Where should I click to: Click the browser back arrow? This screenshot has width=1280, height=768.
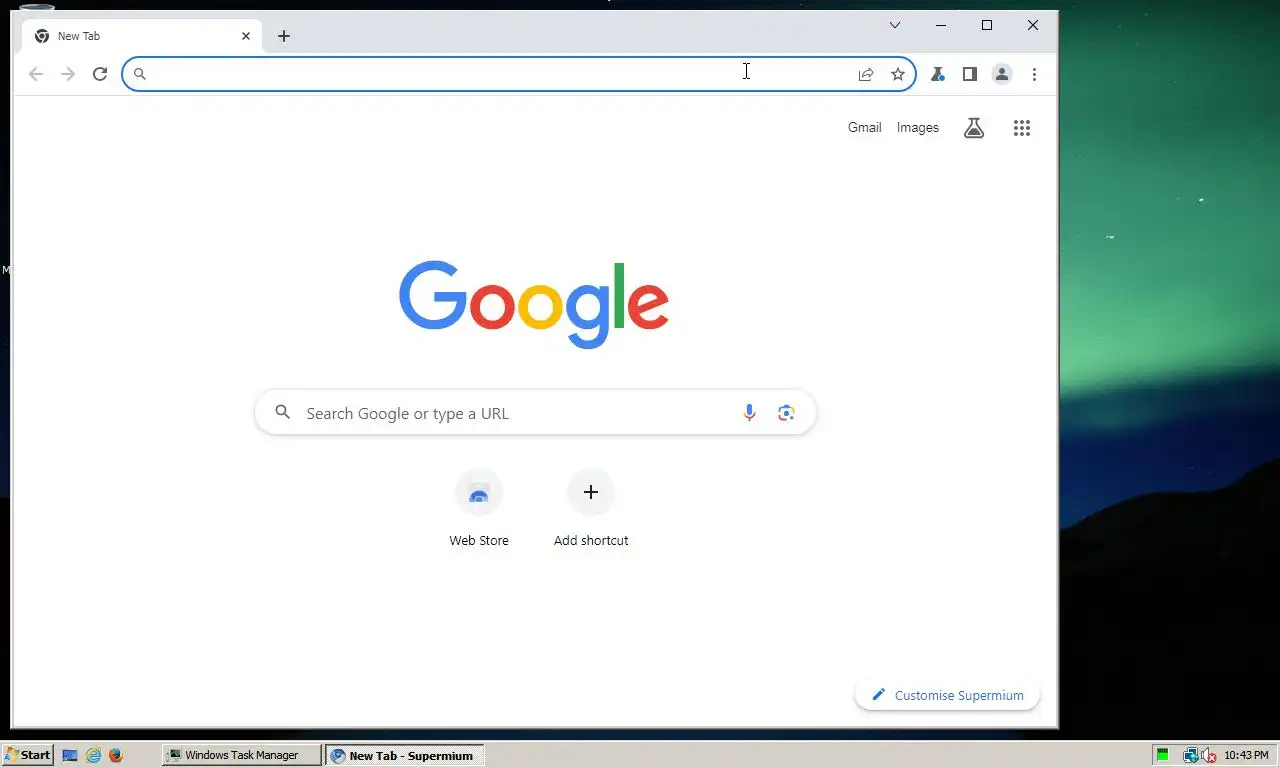coord(36,74)
